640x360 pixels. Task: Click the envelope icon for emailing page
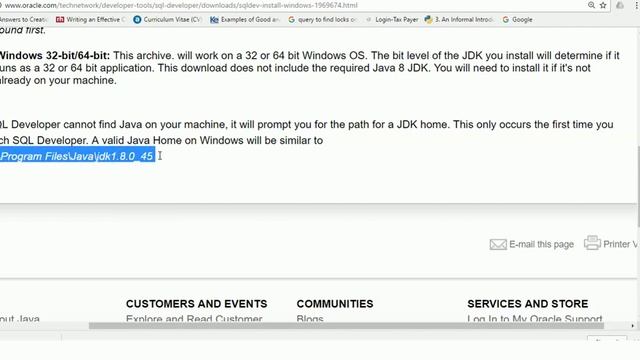coord(498,244)
